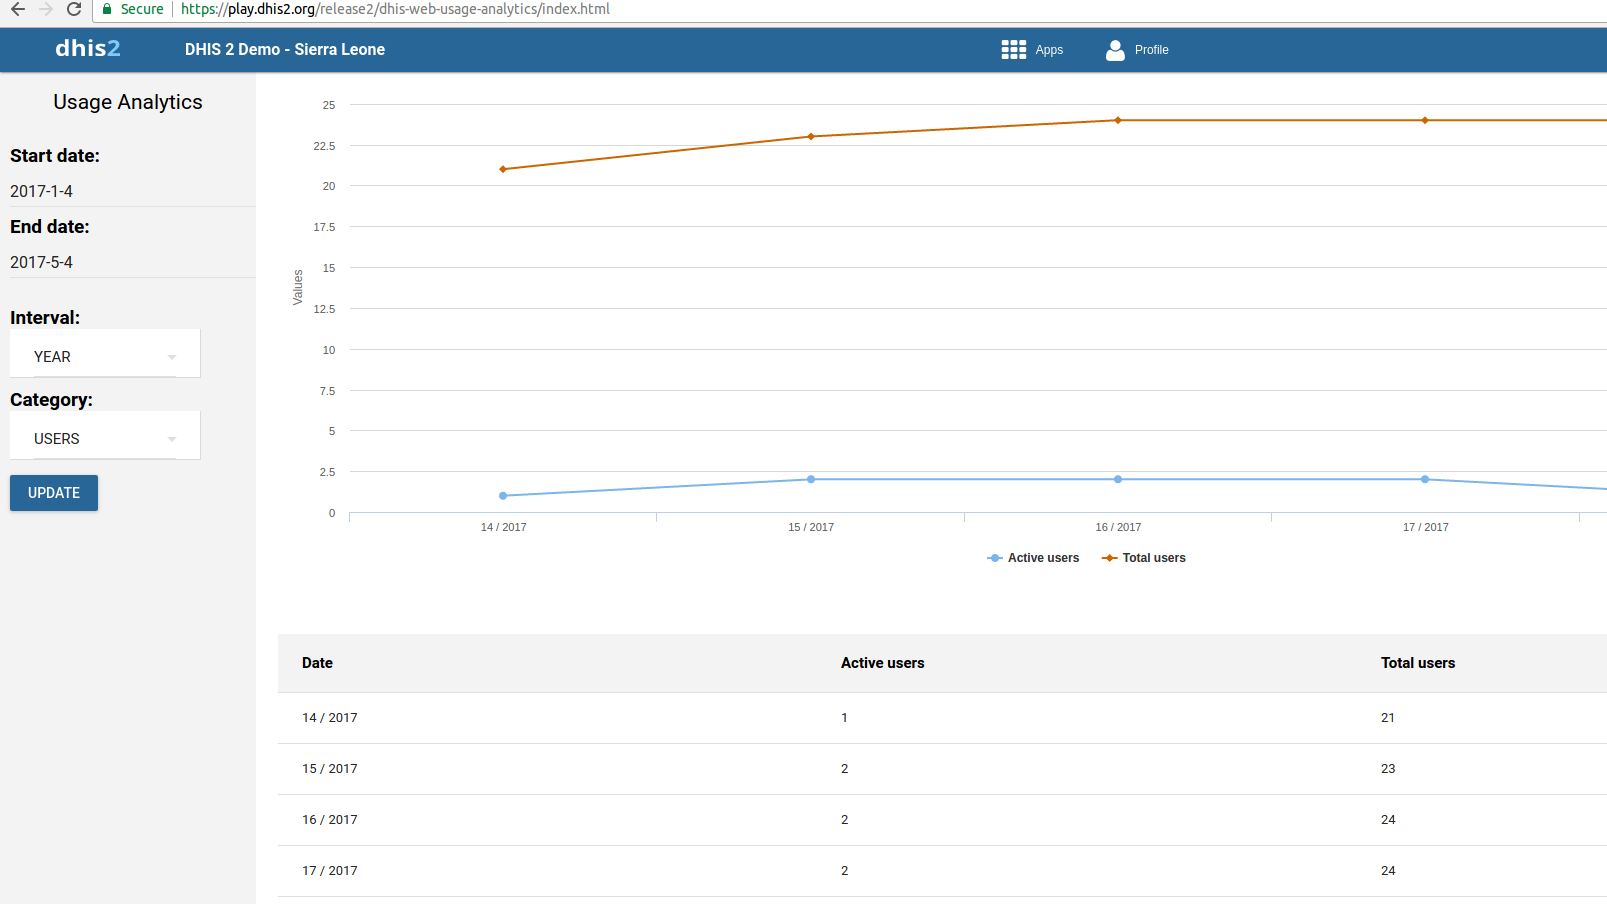Open the Apps grid icon
The width and height of the screenshot is (1607, 904).
click(1013, 50)
